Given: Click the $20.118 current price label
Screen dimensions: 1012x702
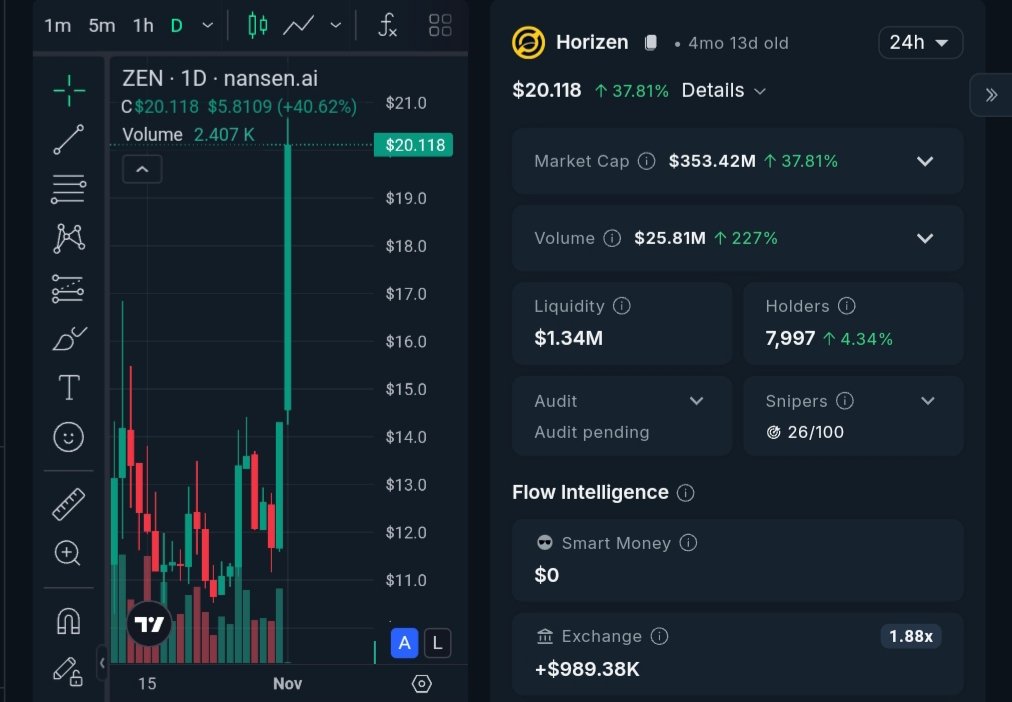Looking at the screenshot, I should point(414,145).
